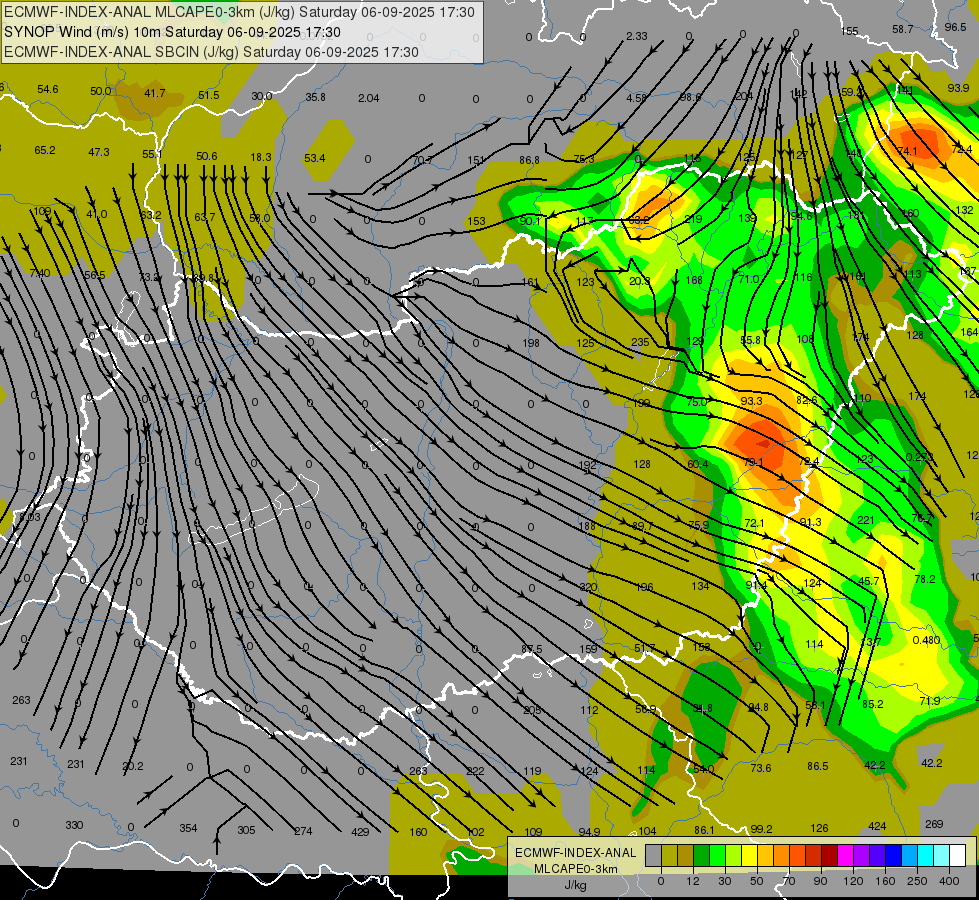The image size is (979, 900).
Task: Click the map value '429'
Action: (x=360, y=832)
